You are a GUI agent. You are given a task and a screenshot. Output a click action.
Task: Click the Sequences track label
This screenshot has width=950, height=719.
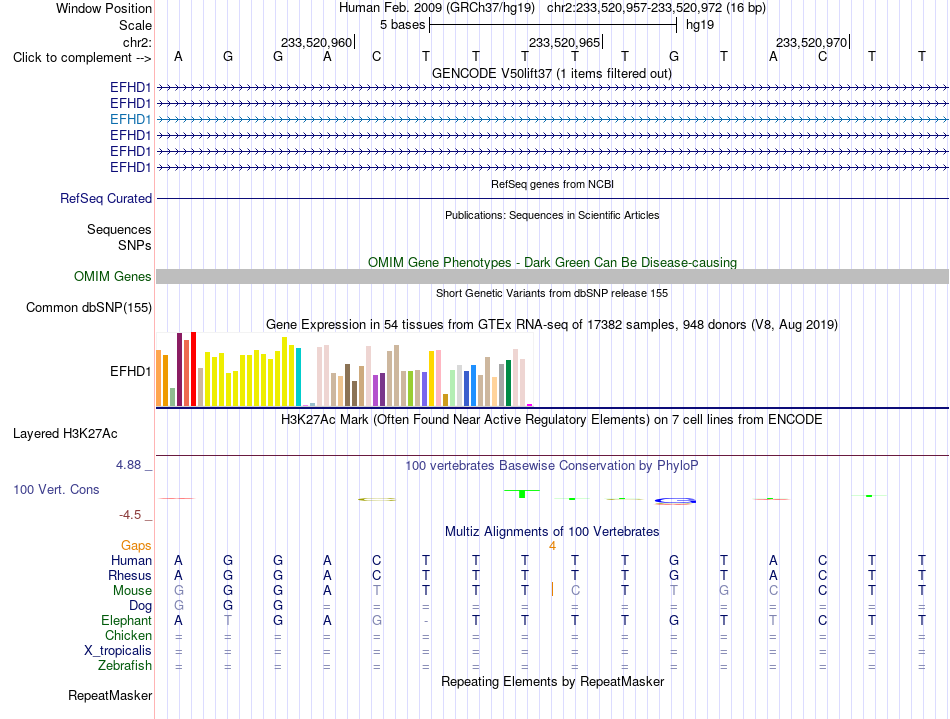click(x=119, y=229)
